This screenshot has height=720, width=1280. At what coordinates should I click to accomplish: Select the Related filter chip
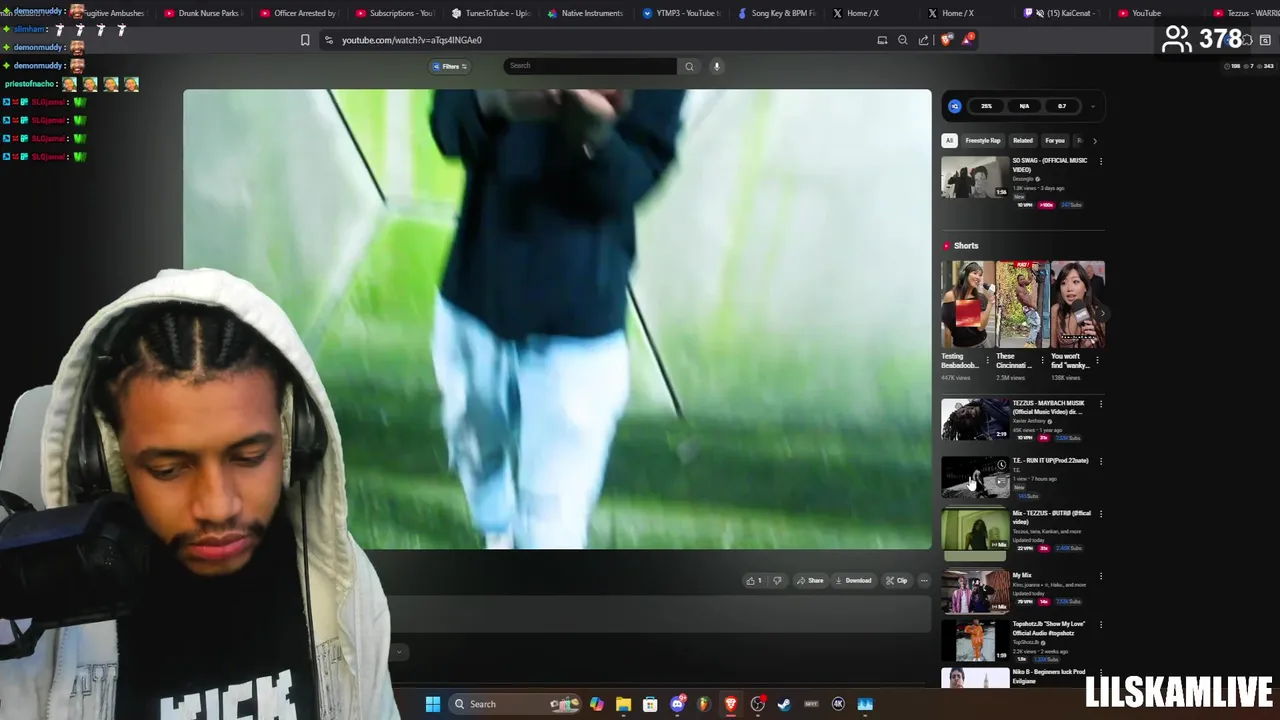(x=1022, y=141)
